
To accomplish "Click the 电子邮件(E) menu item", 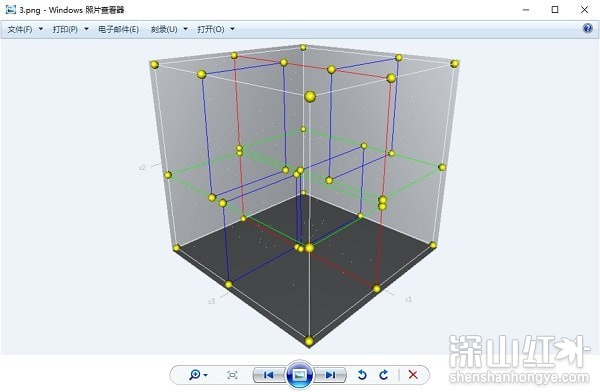I will pyautogui.click(x=118, y=29).
